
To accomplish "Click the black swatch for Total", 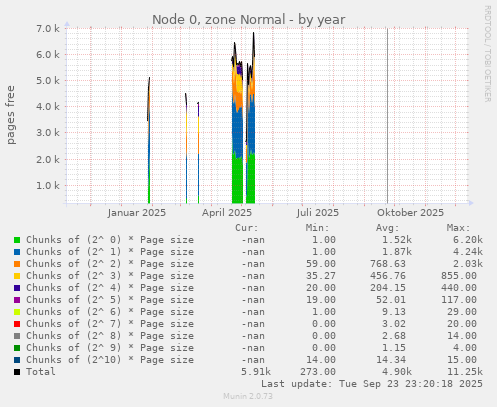I will tap(17, 372).
